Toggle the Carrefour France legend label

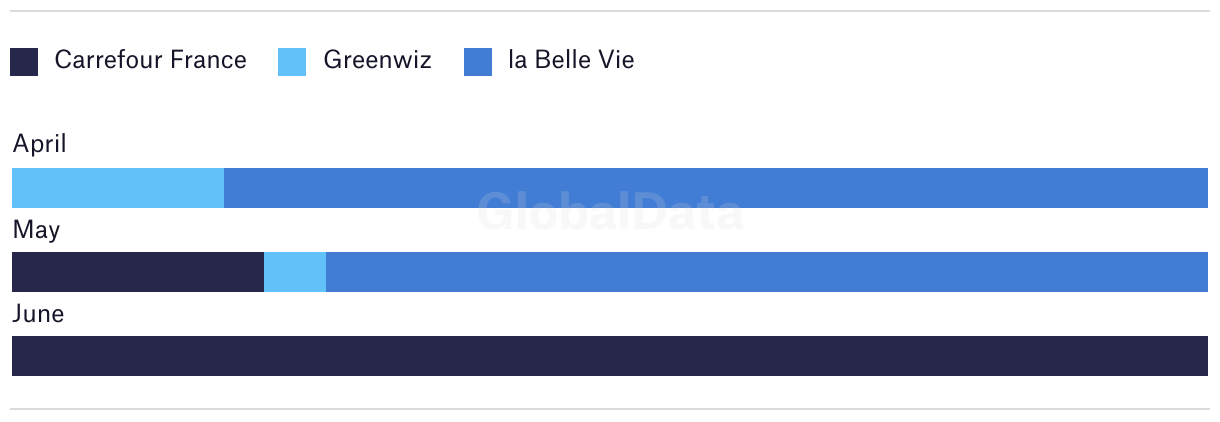pos(151,60)
